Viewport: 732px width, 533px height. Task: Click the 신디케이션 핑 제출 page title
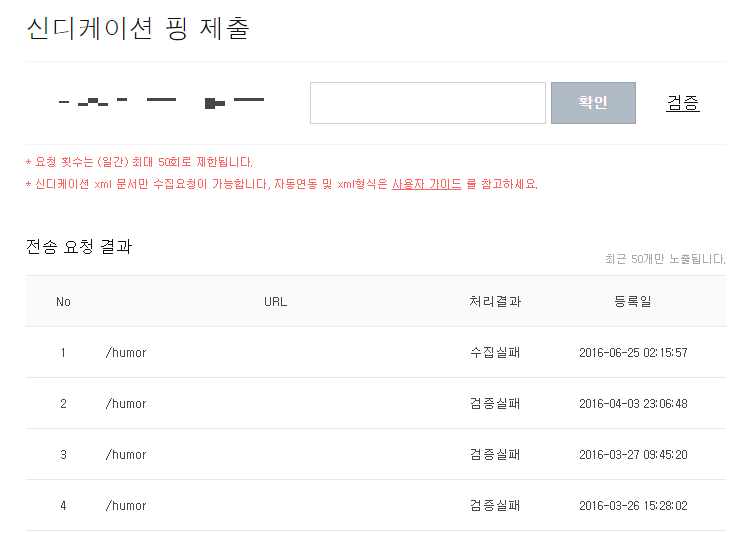click(137, 28)
